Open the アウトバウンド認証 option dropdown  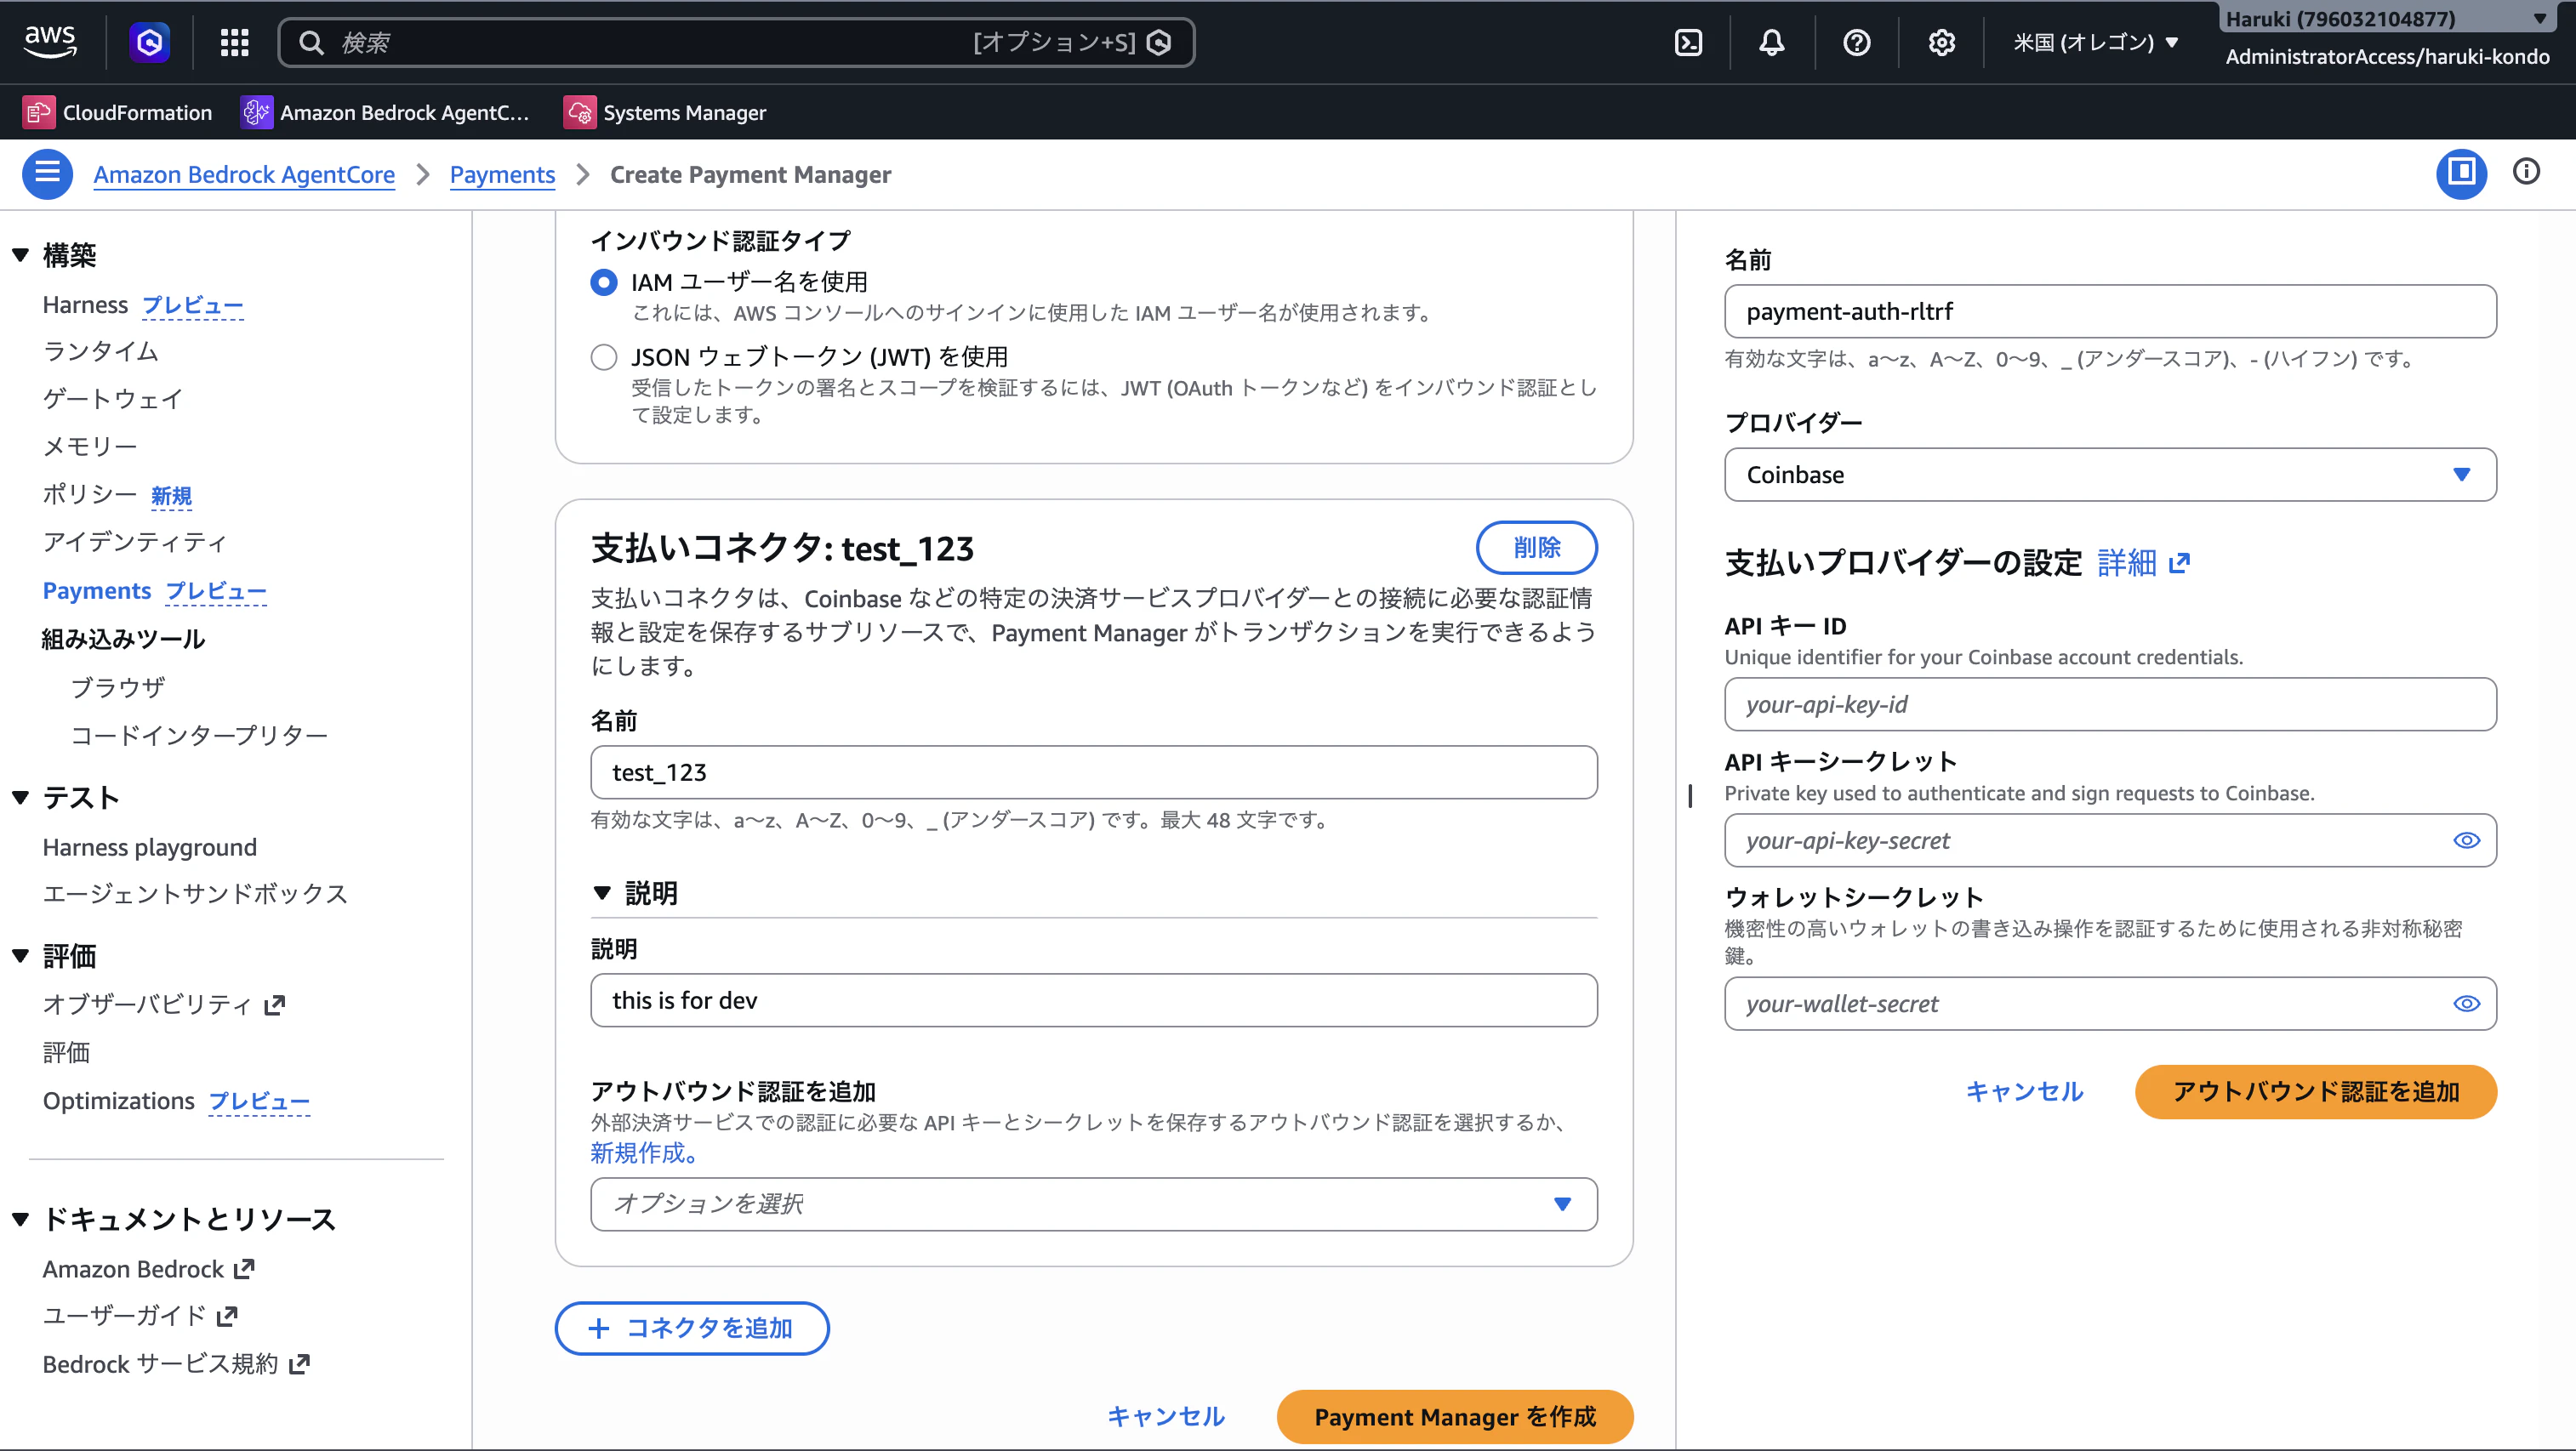click(1094, 1204)
